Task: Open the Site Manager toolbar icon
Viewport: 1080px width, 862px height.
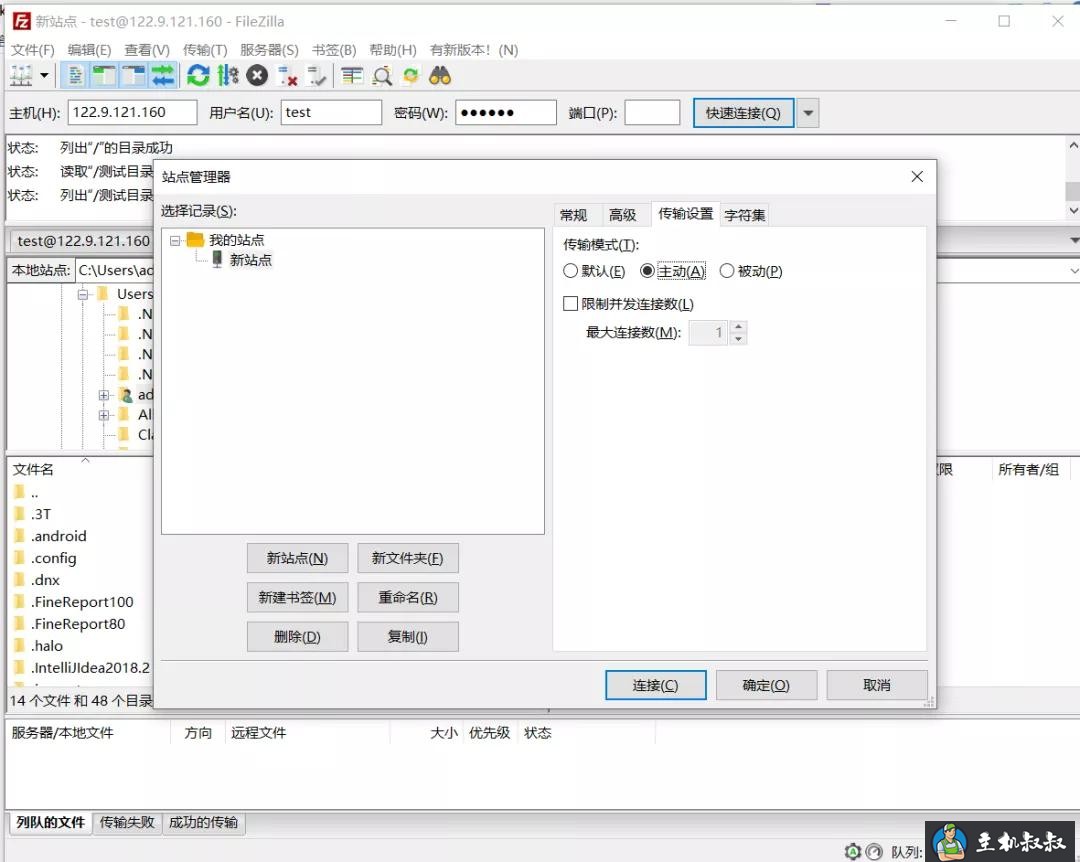Action: click(x=21, y=75)
